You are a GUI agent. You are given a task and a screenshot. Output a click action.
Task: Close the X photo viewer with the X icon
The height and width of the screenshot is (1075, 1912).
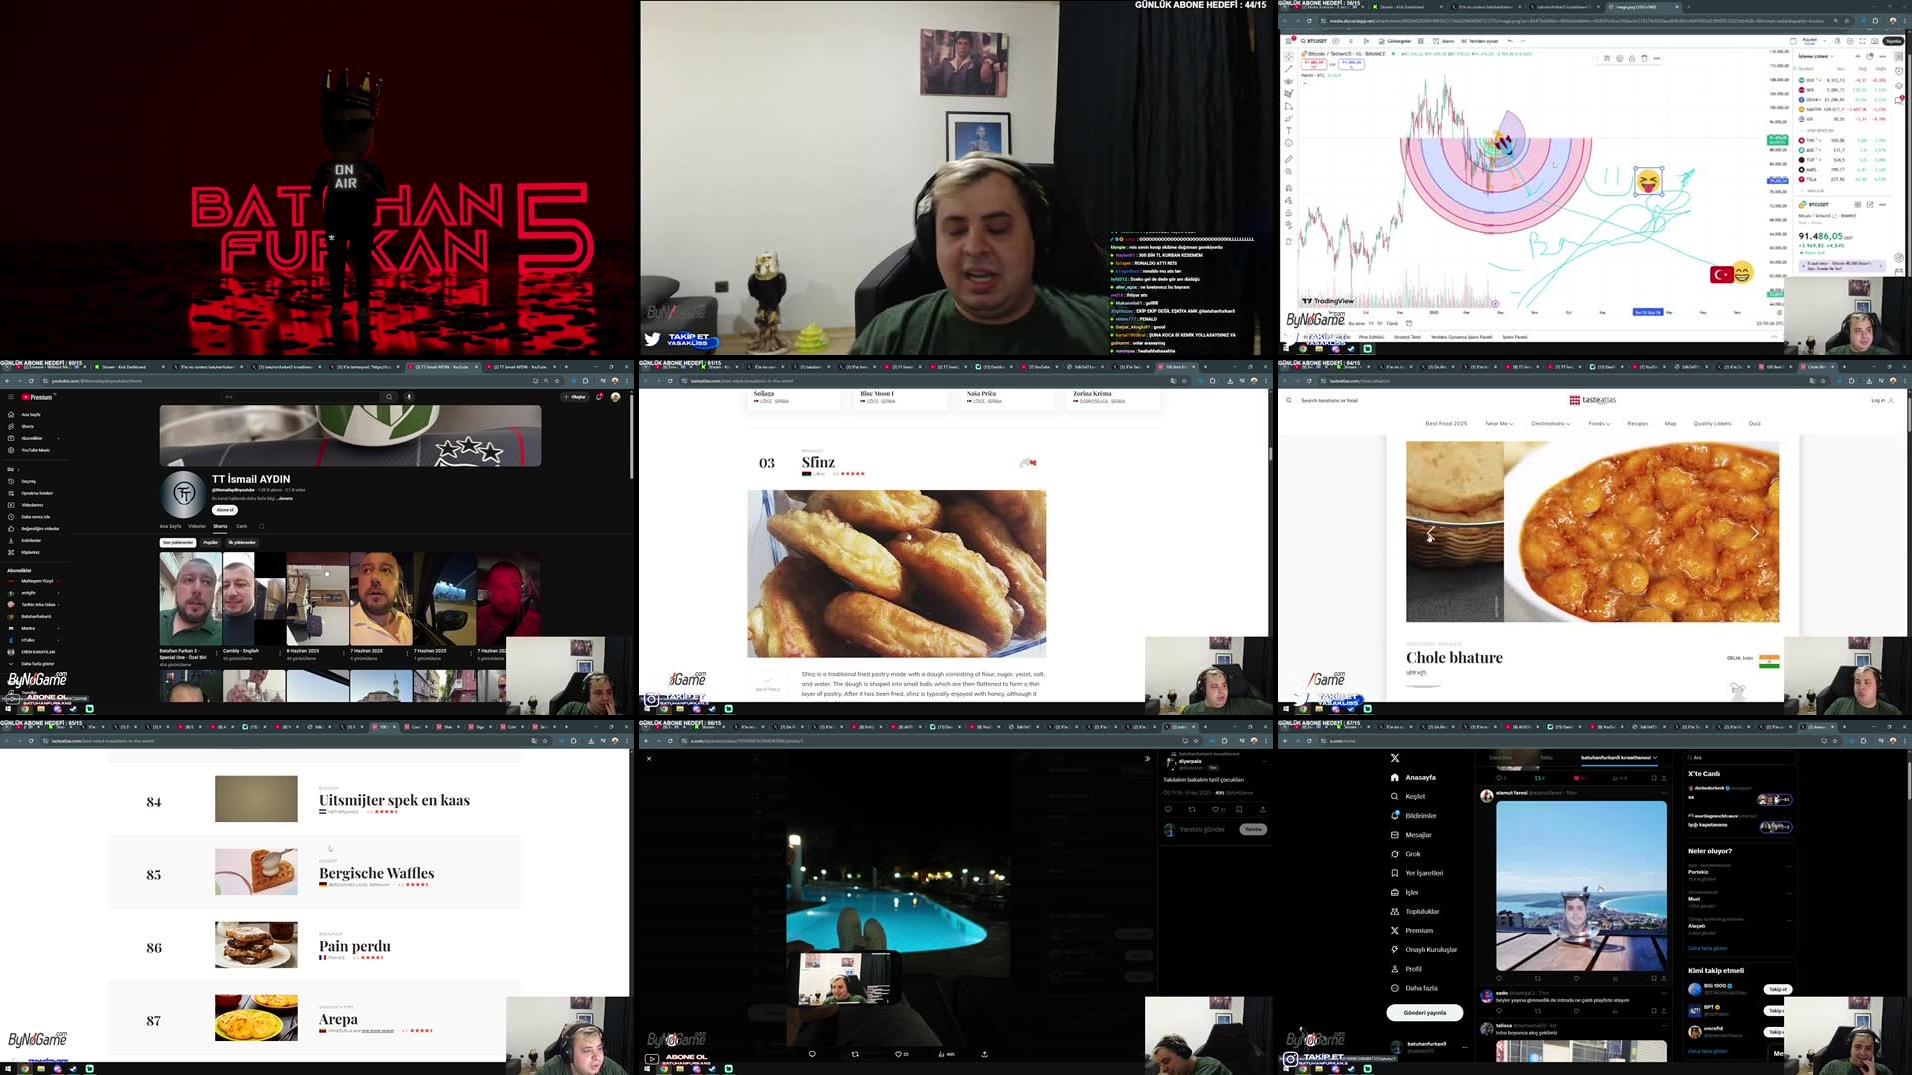click(649, 758)
